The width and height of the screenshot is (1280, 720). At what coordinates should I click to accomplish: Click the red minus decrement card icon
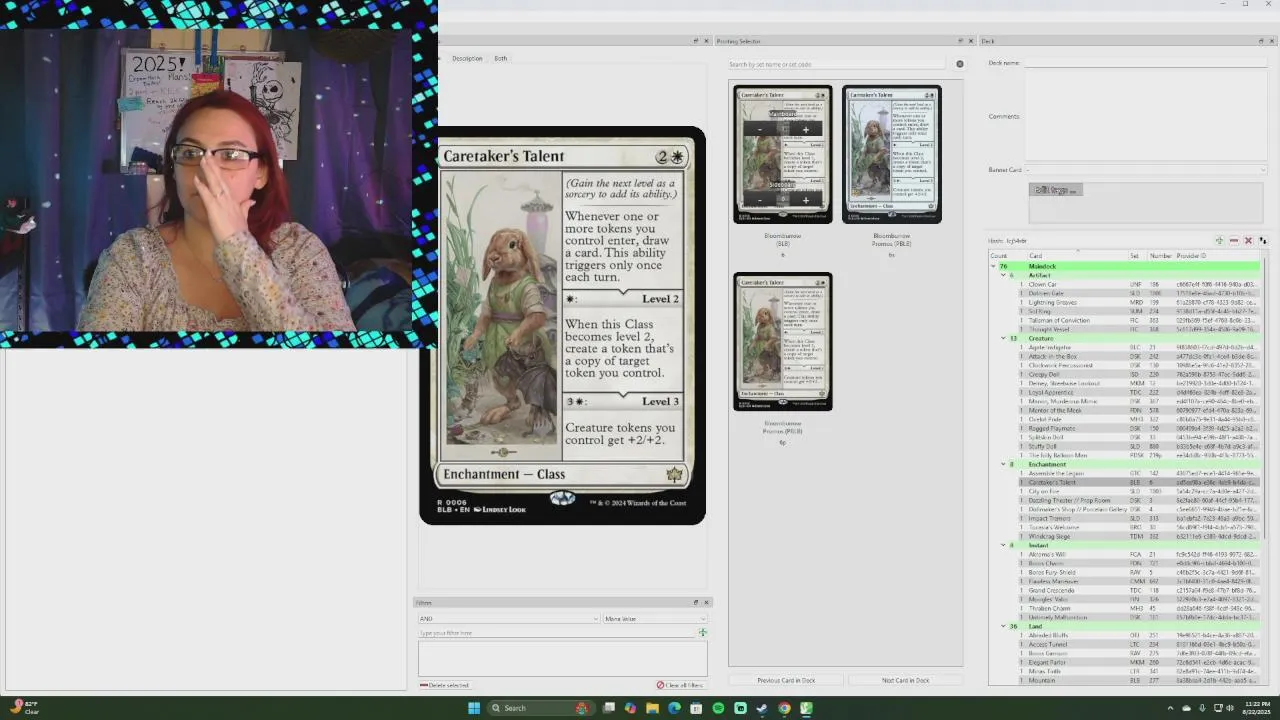click(1233, 241)
